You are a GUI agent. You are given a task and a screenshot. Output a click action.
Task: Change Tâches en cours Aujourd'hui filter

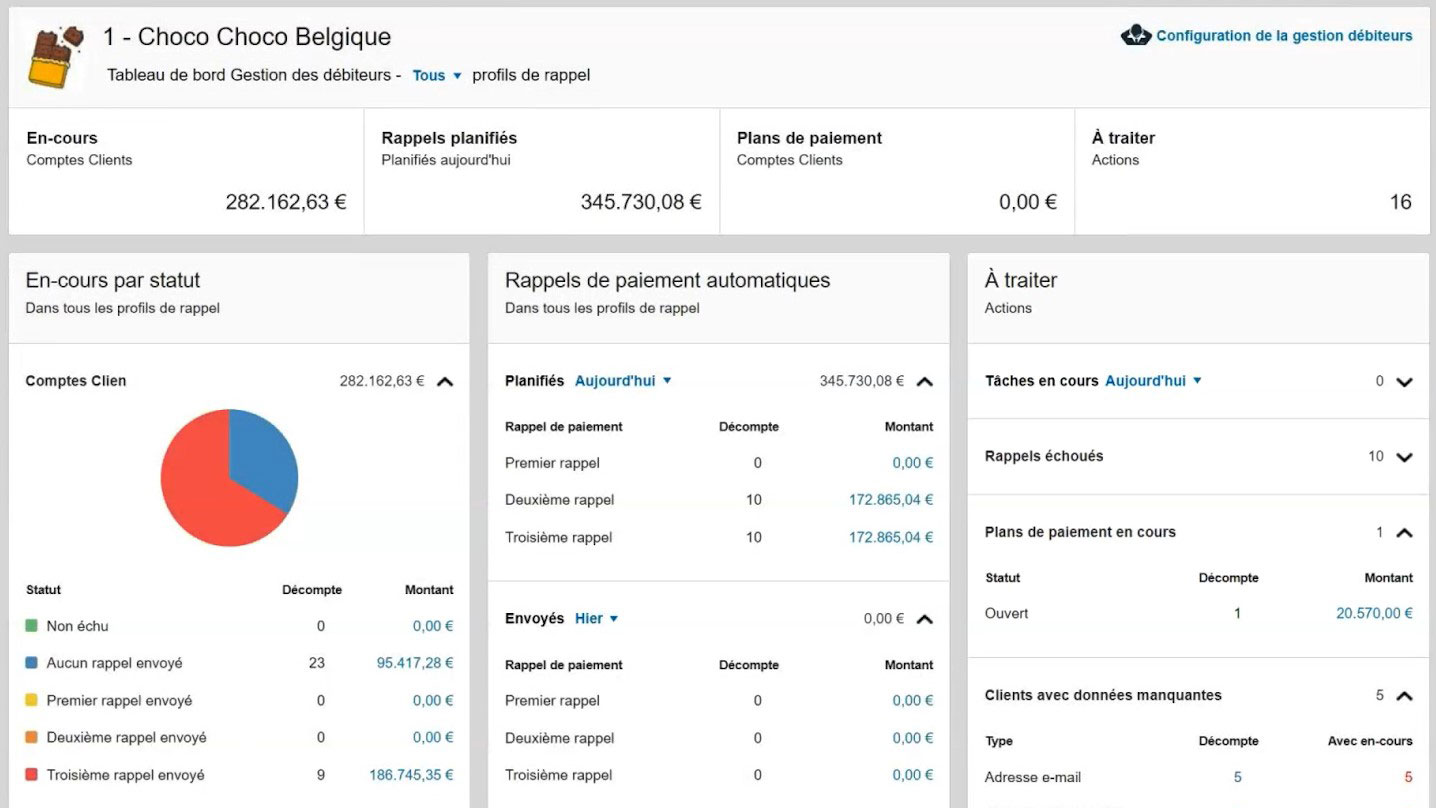1152,381
